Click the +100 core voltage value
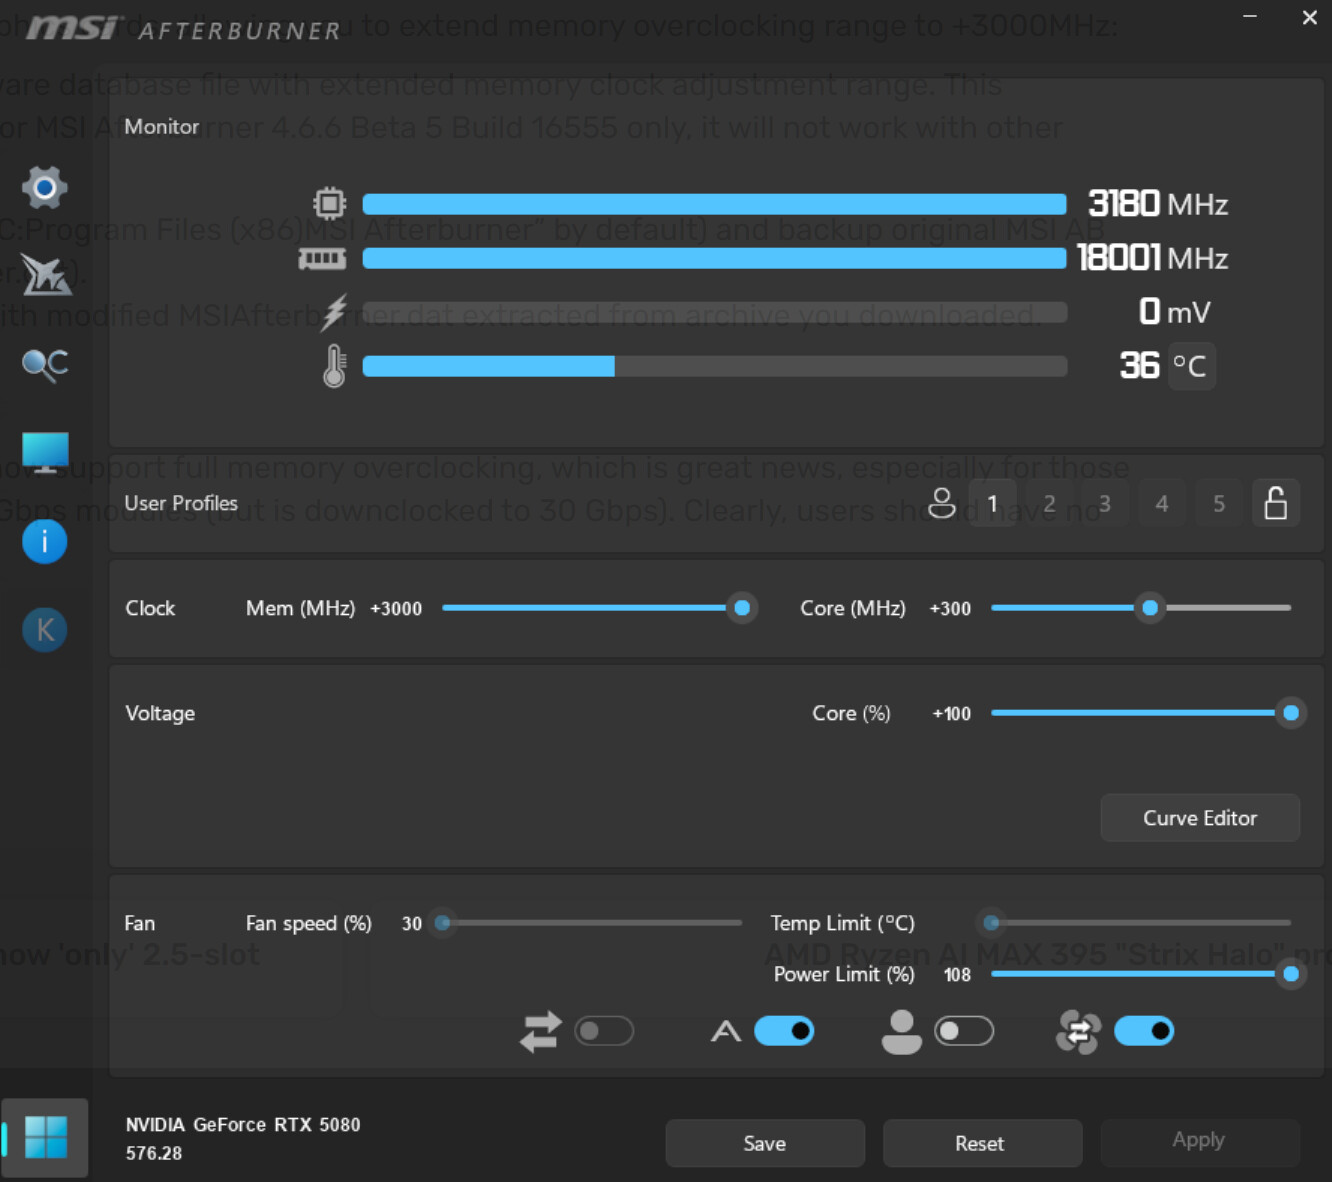Screen dimensions: 1332x1182 [951, 714]
